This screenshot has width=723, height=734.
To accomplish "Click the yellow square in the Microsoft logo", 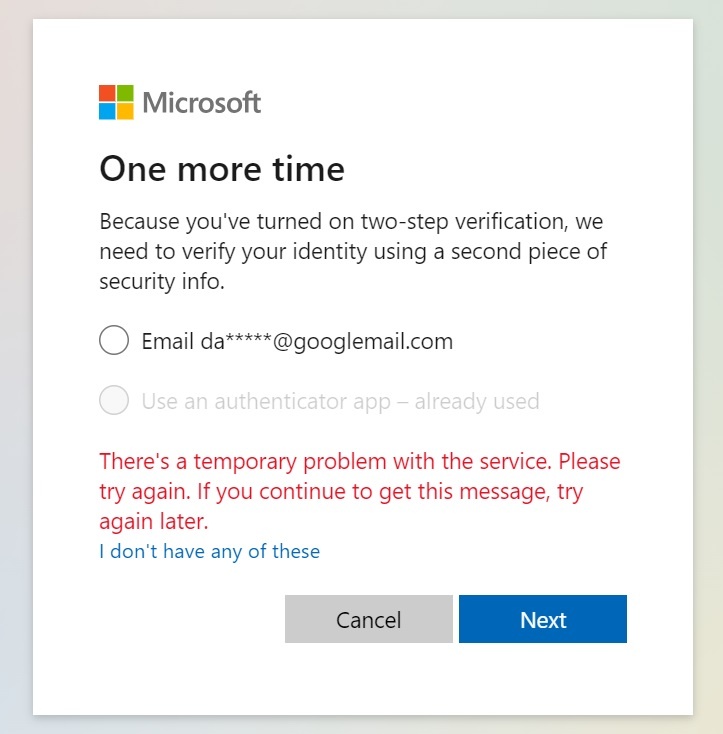I will (125, 111).
